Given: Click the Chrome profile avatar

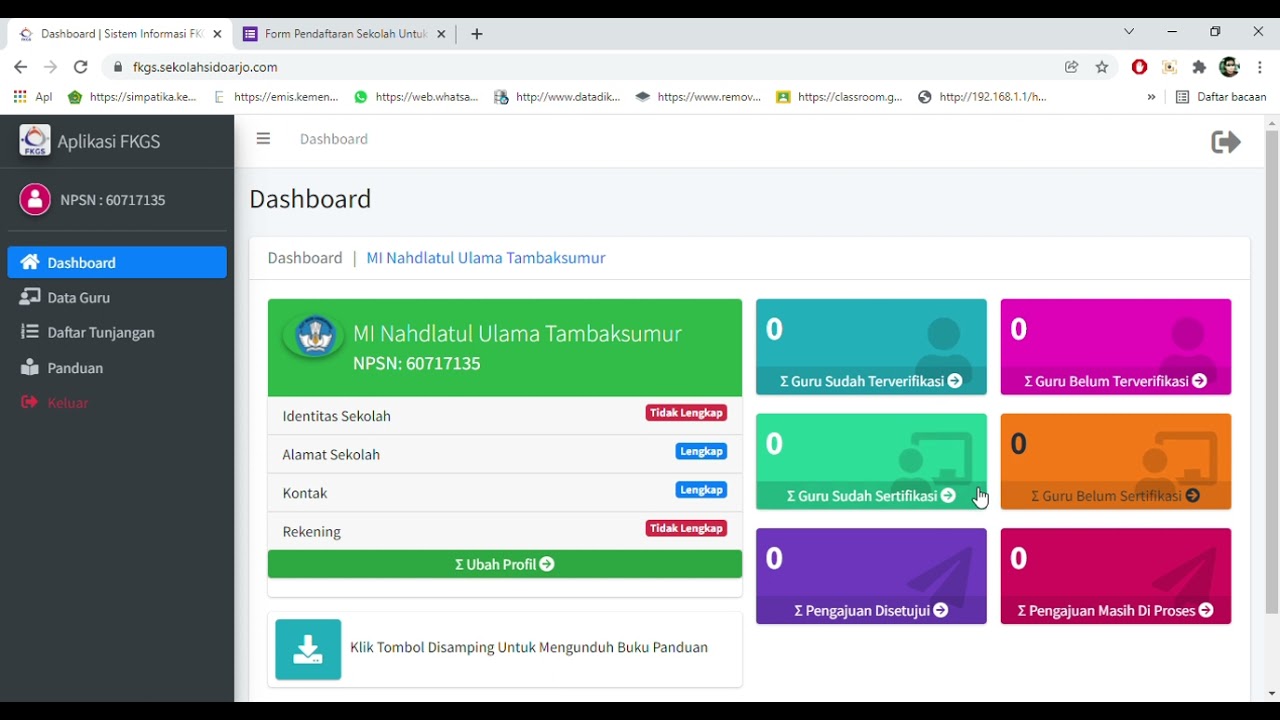Looking at the screenshot, I should (1230, 67).
